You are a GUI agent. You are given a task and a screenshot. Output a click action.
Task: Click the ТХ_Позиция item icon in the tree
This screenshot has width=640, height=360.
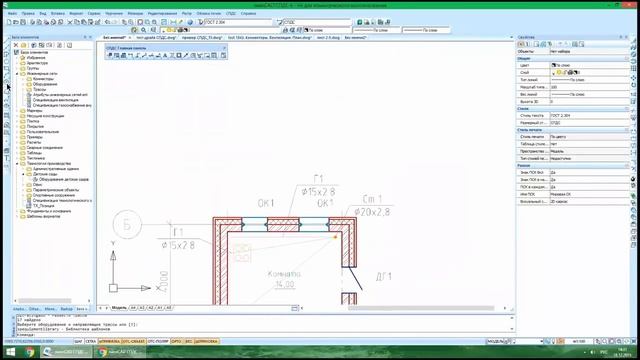pos(29,206)
